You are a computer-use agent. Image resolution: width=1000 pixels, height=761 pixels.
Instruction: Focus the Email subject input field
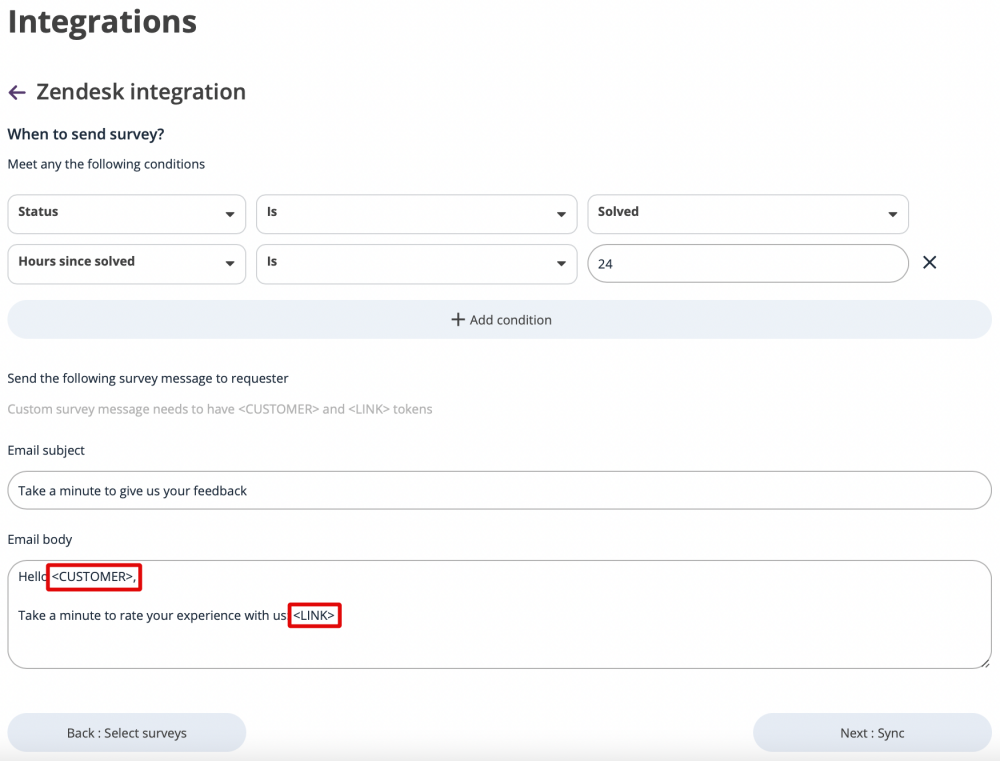point(499,491)
